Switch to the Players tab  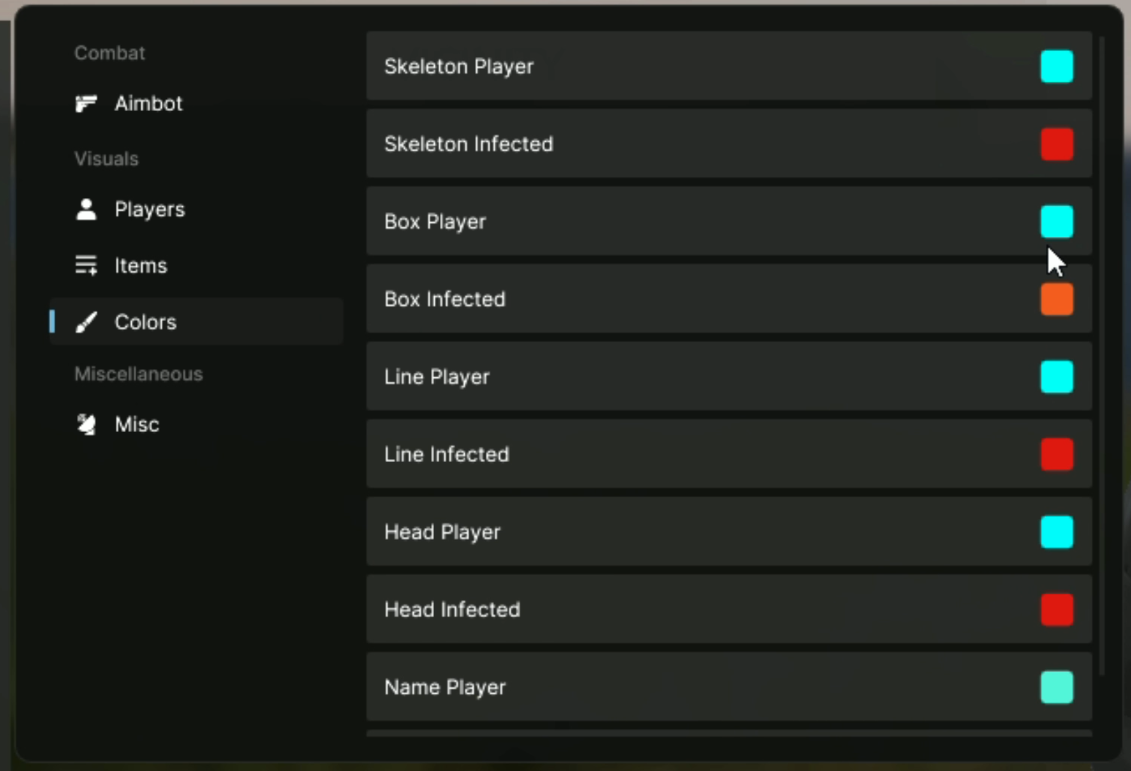coord(149,210)
